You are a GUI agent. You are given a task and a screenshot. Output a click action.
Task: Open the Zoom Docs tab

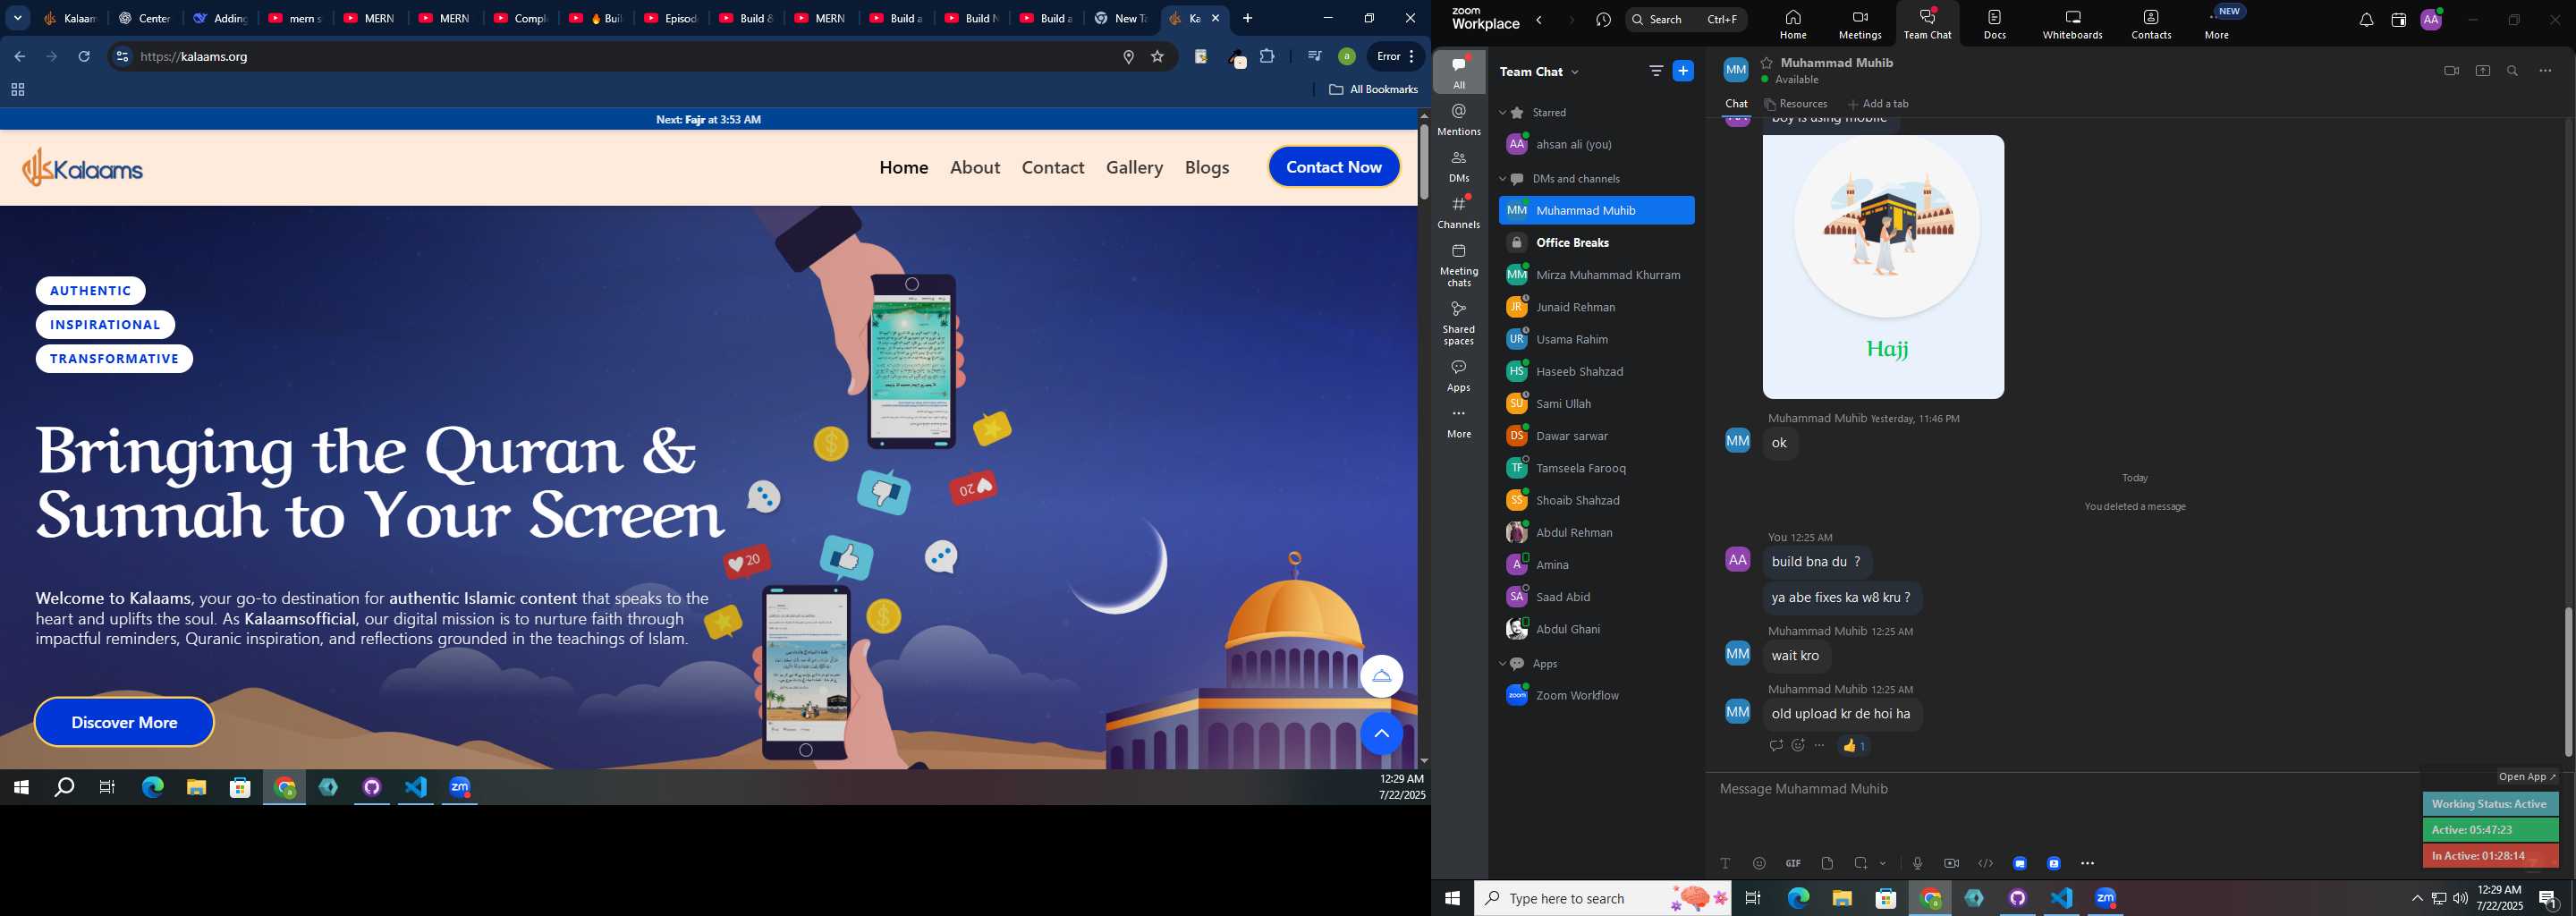click(x=1995, y=24)
